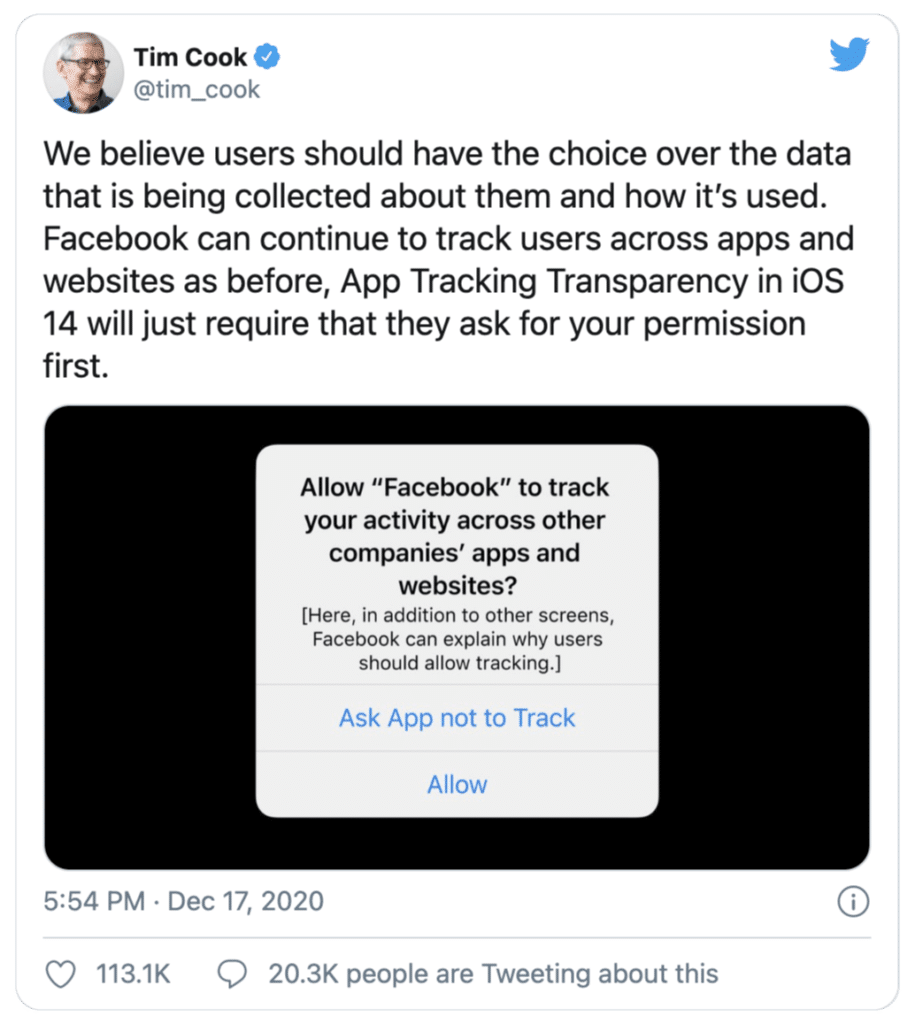This screenshot has height=1024, width=915.
Task: Click the black area of embedded image
Action: coord(150,637)
